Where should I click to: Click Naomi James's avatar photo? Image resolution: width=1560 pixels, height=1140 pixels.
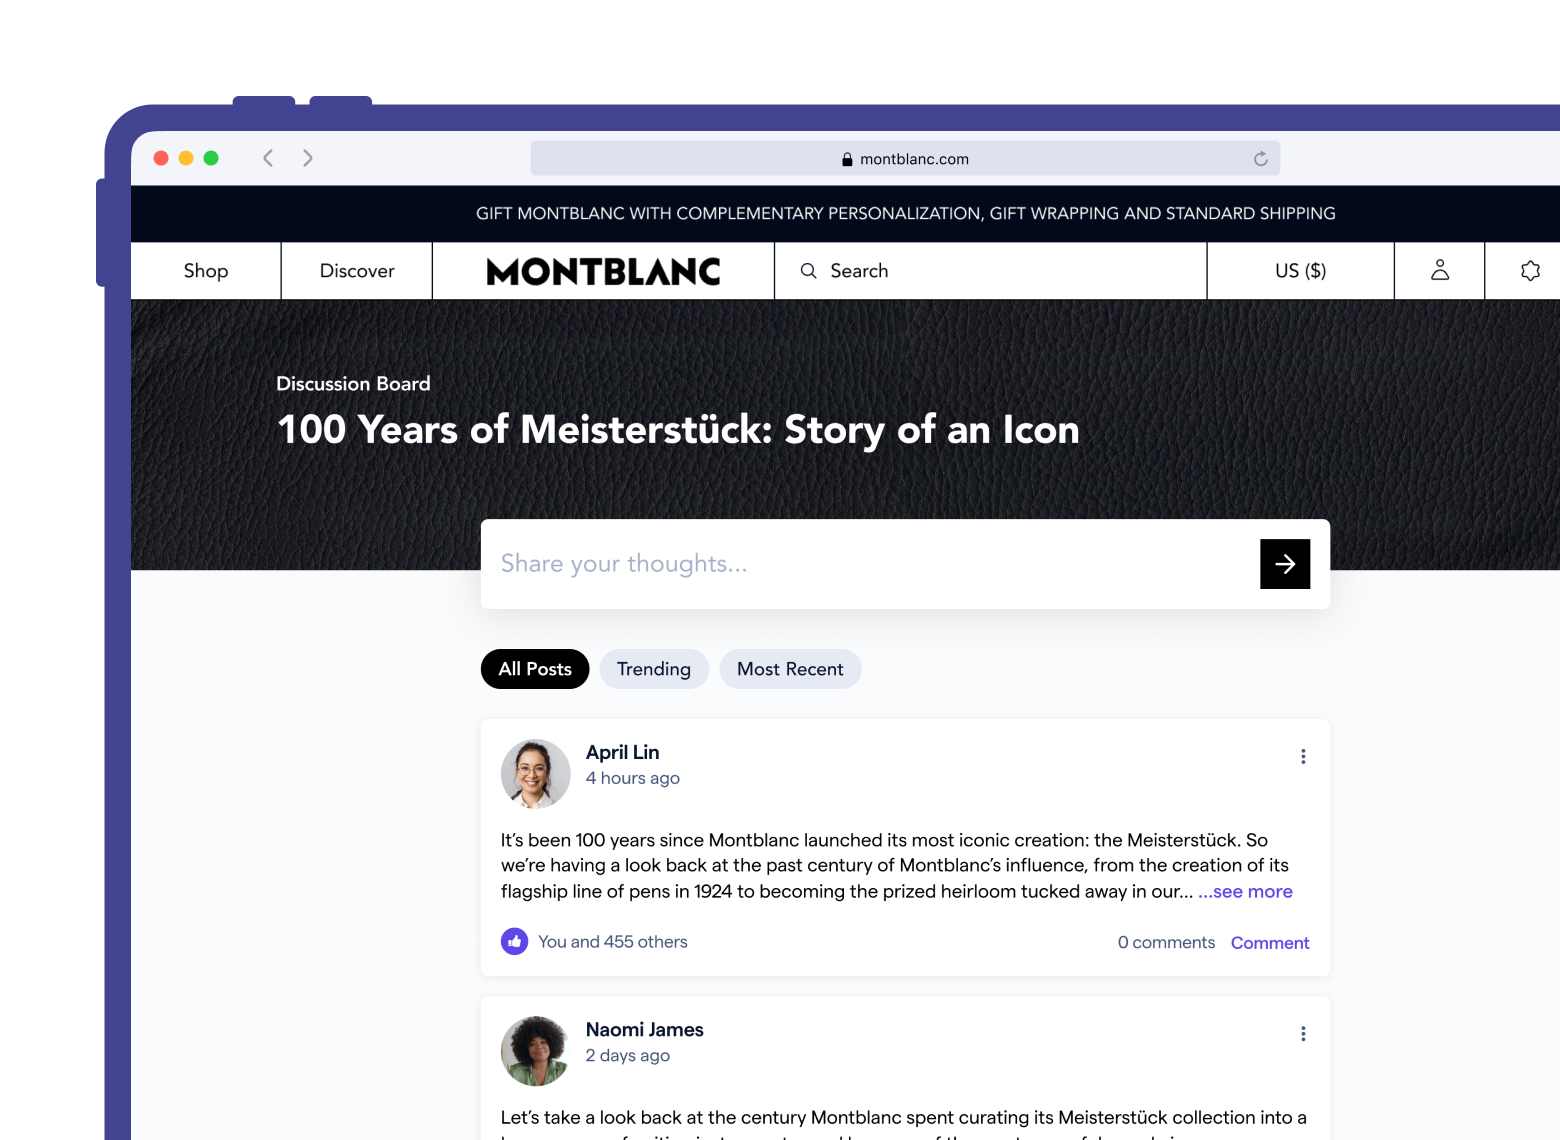(x=535, y=1051)
